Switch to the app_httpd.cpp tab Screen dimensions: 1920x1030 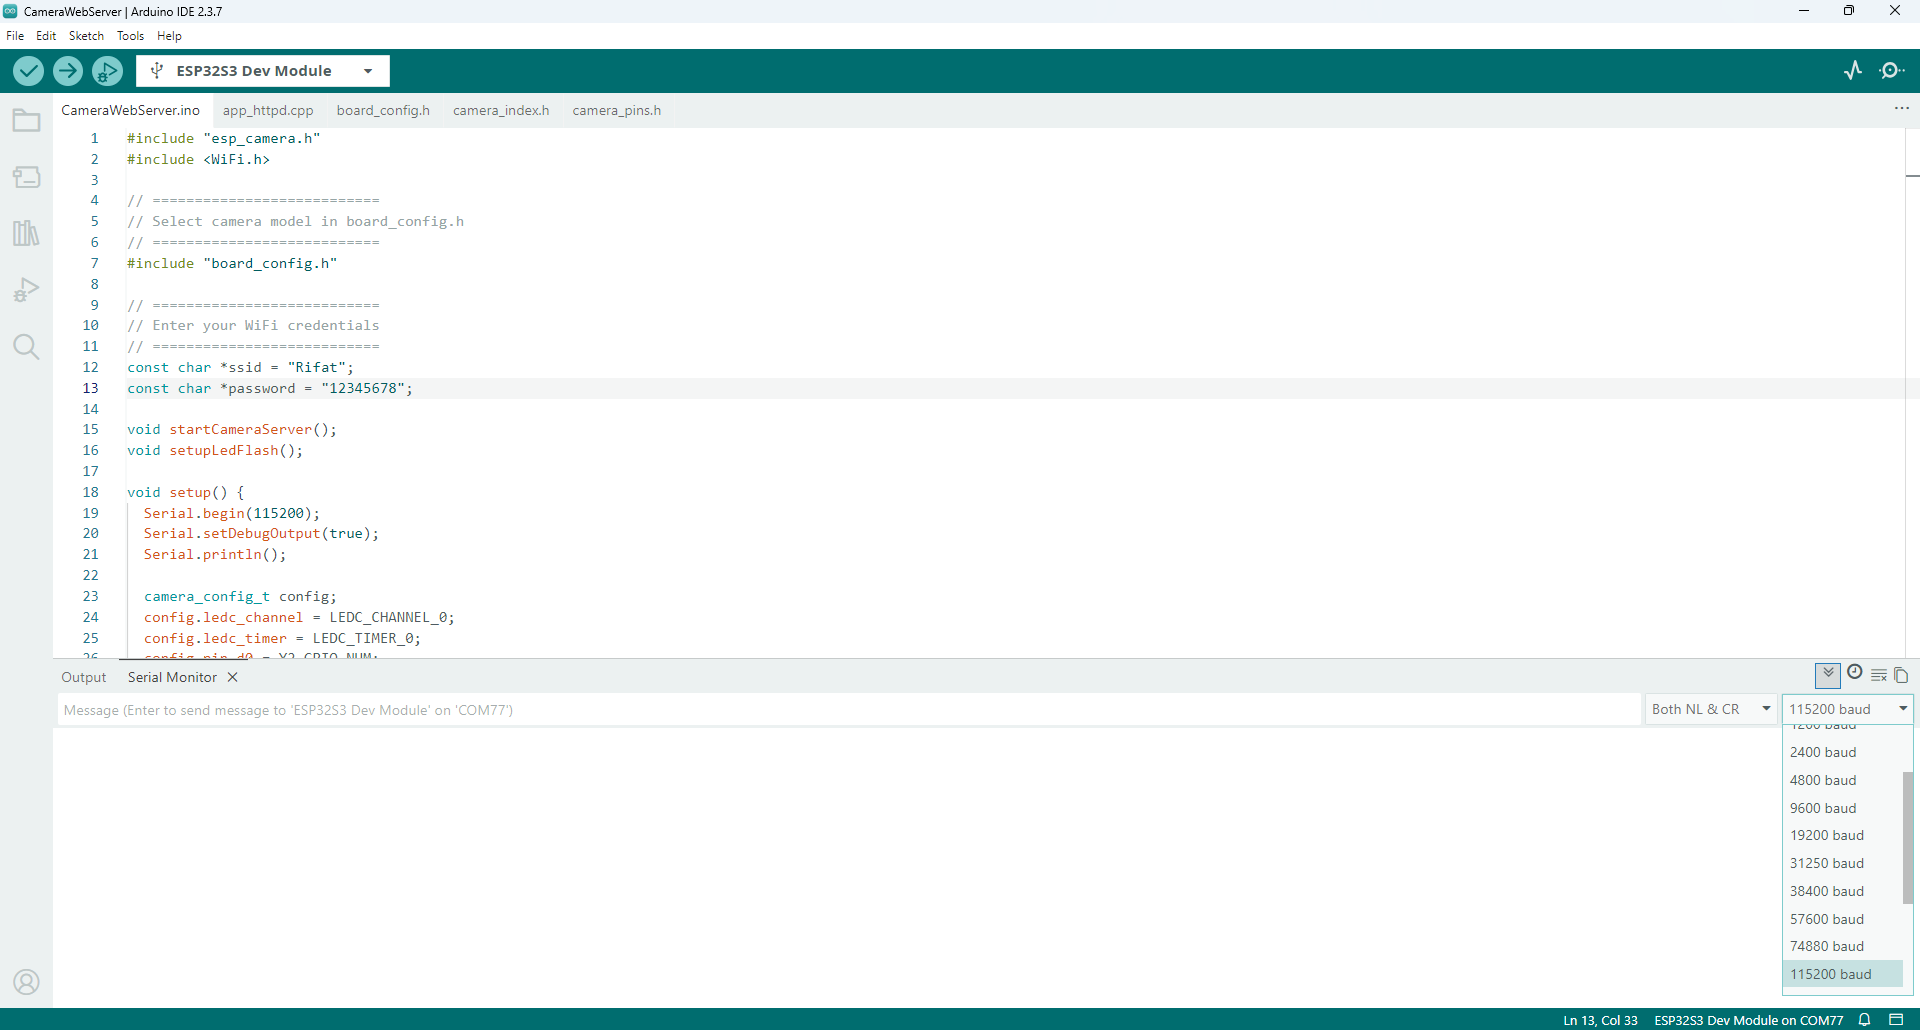point(268,110)
